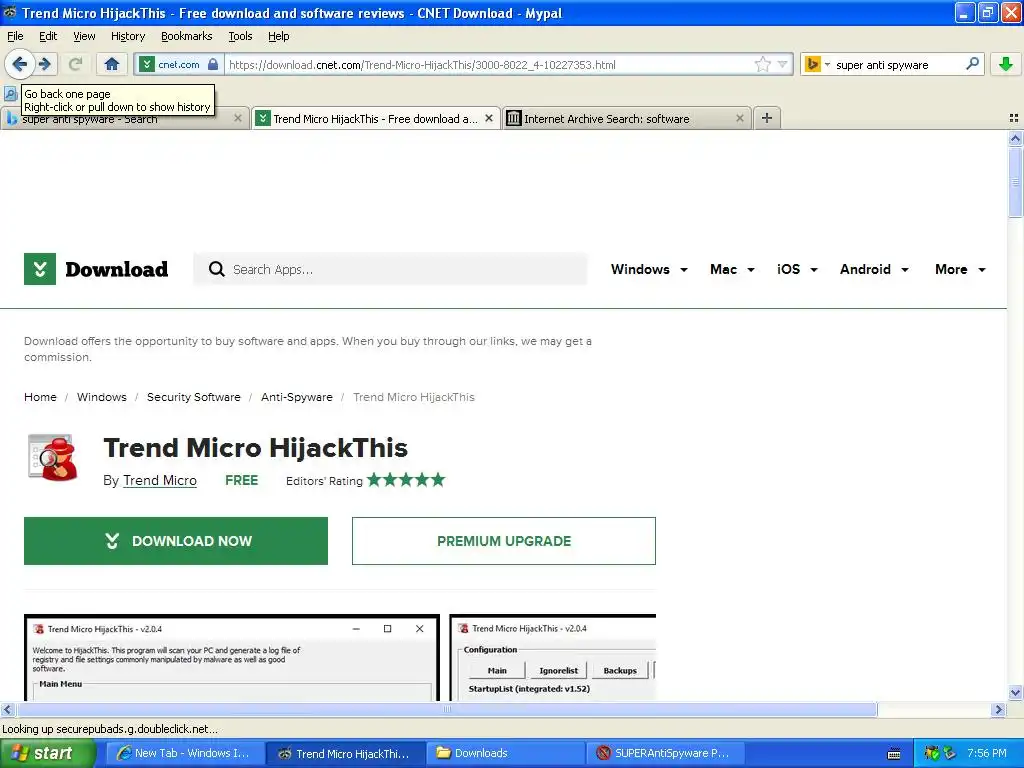Close the super anti spyware search tab

238,118
